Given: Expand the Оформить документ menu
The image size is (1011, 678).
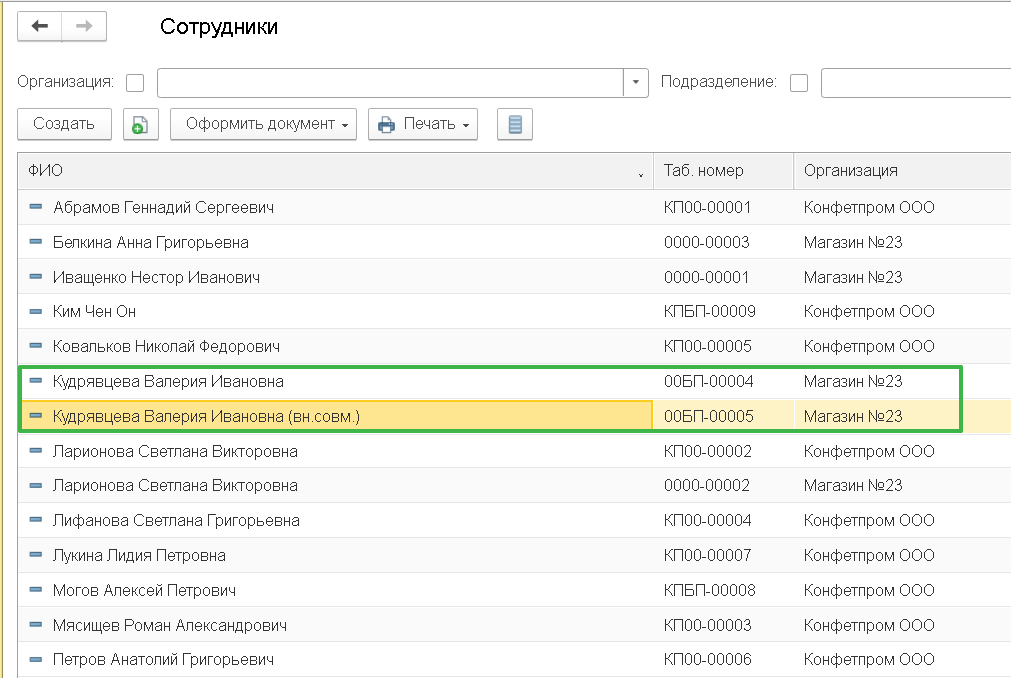Looking at the screenshot, I should click(x=263, y=124).
